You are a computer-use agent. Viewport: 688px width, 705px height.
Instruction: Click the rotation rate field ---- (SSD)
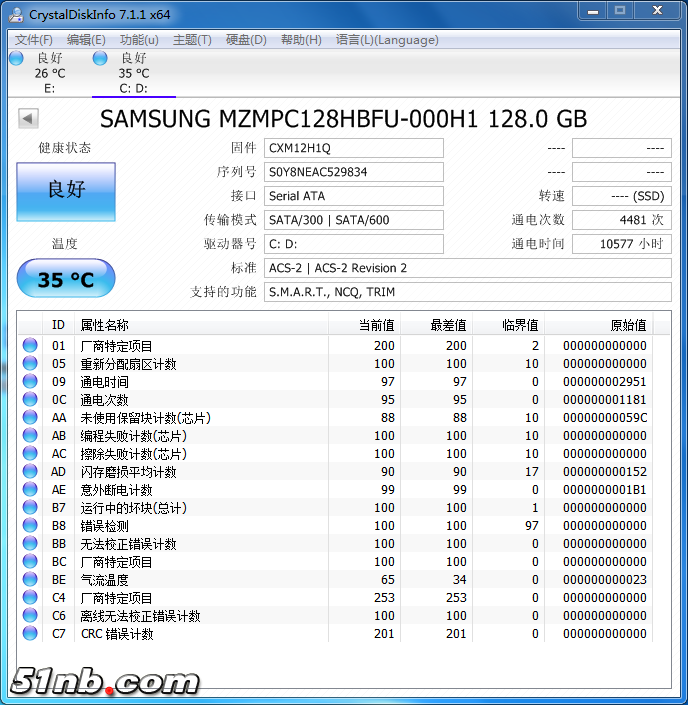coord(621,196)
